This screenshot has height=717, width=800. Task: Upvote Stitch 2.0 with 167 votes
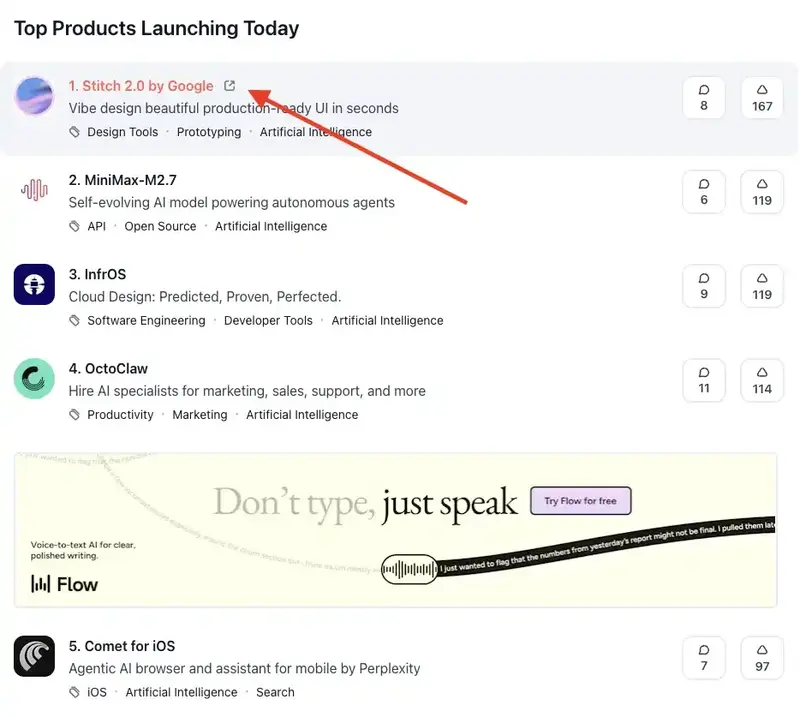[x=762, y=97]
